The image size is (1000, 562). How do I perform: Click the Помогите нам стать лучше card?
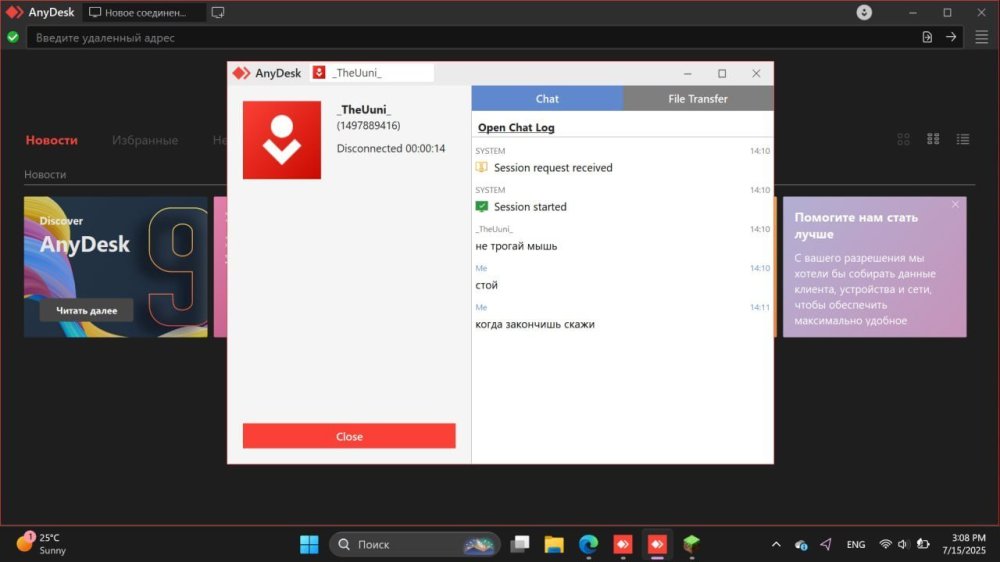[874, 267]
